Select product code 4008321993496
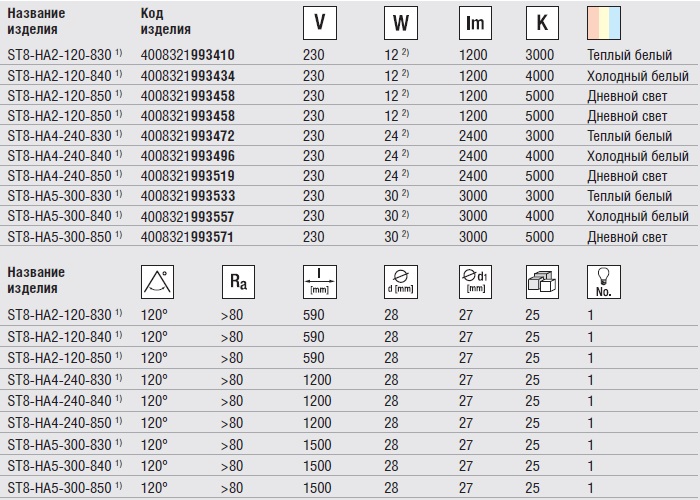This screenshot has width=700, height=500. pos(189,156)
